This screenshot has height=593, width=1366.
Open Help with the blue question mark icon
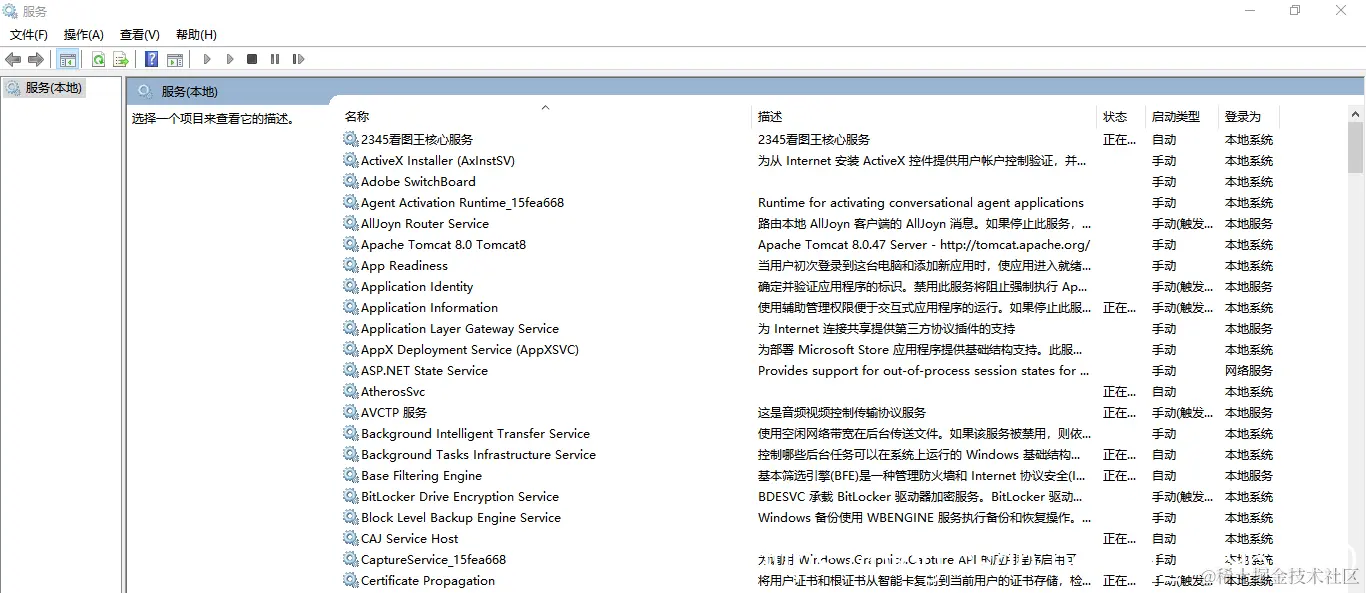pyautogui.click(x=152, y=59)
